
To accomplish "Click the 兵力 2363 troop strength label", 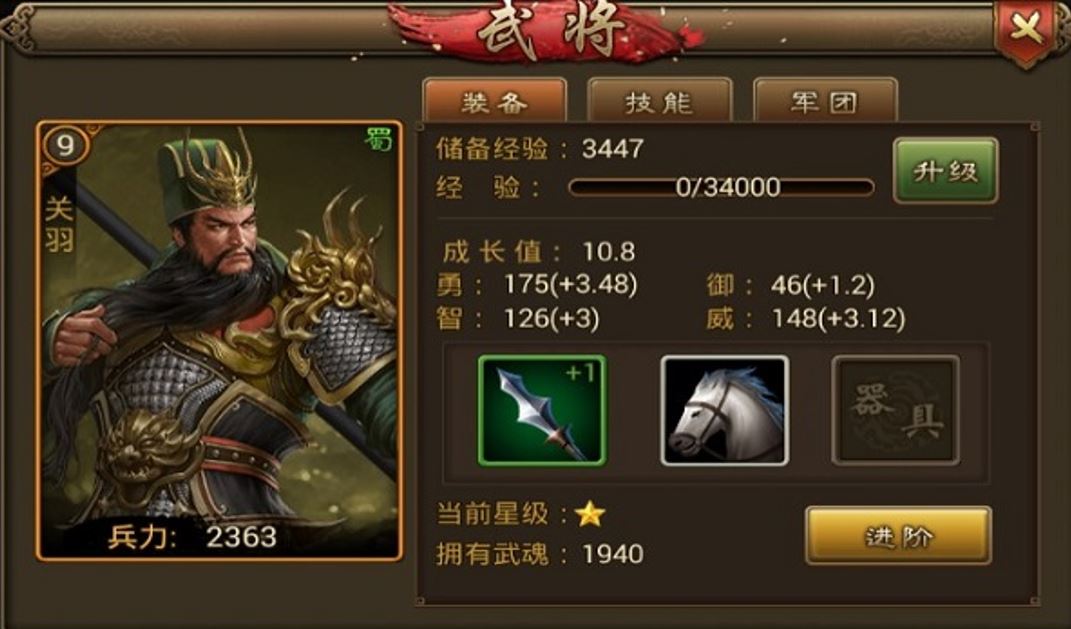I will tap(192, 537).
